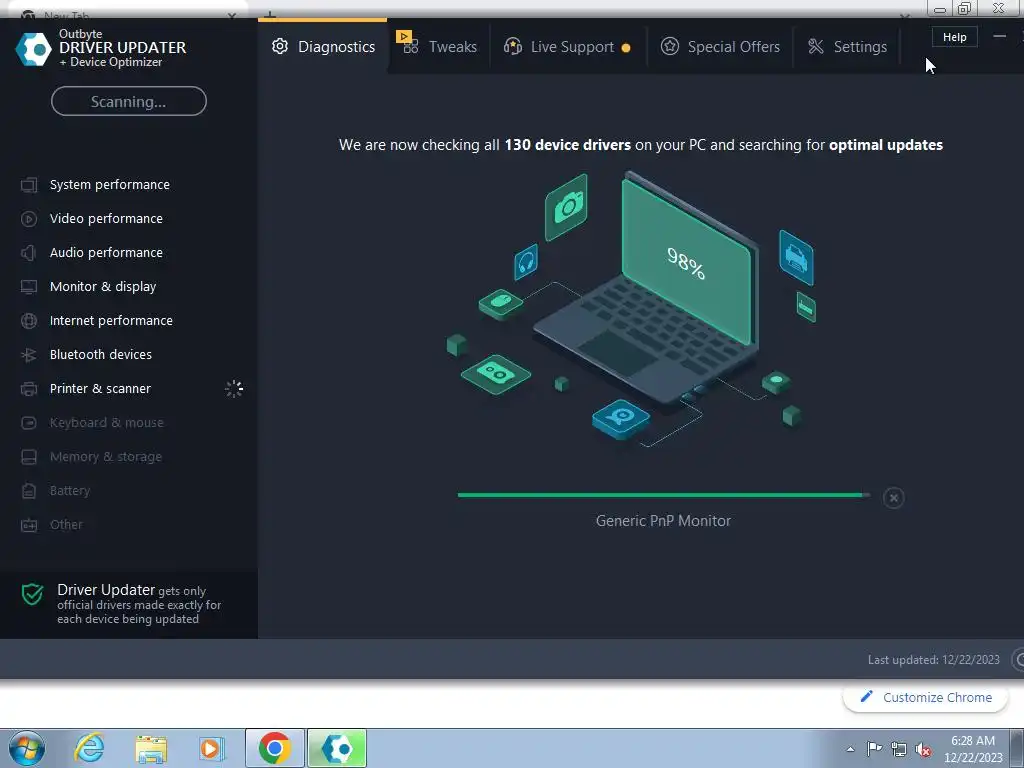Click the network tray icon
Screen dimensions: 1024x768
coord(899,749)
